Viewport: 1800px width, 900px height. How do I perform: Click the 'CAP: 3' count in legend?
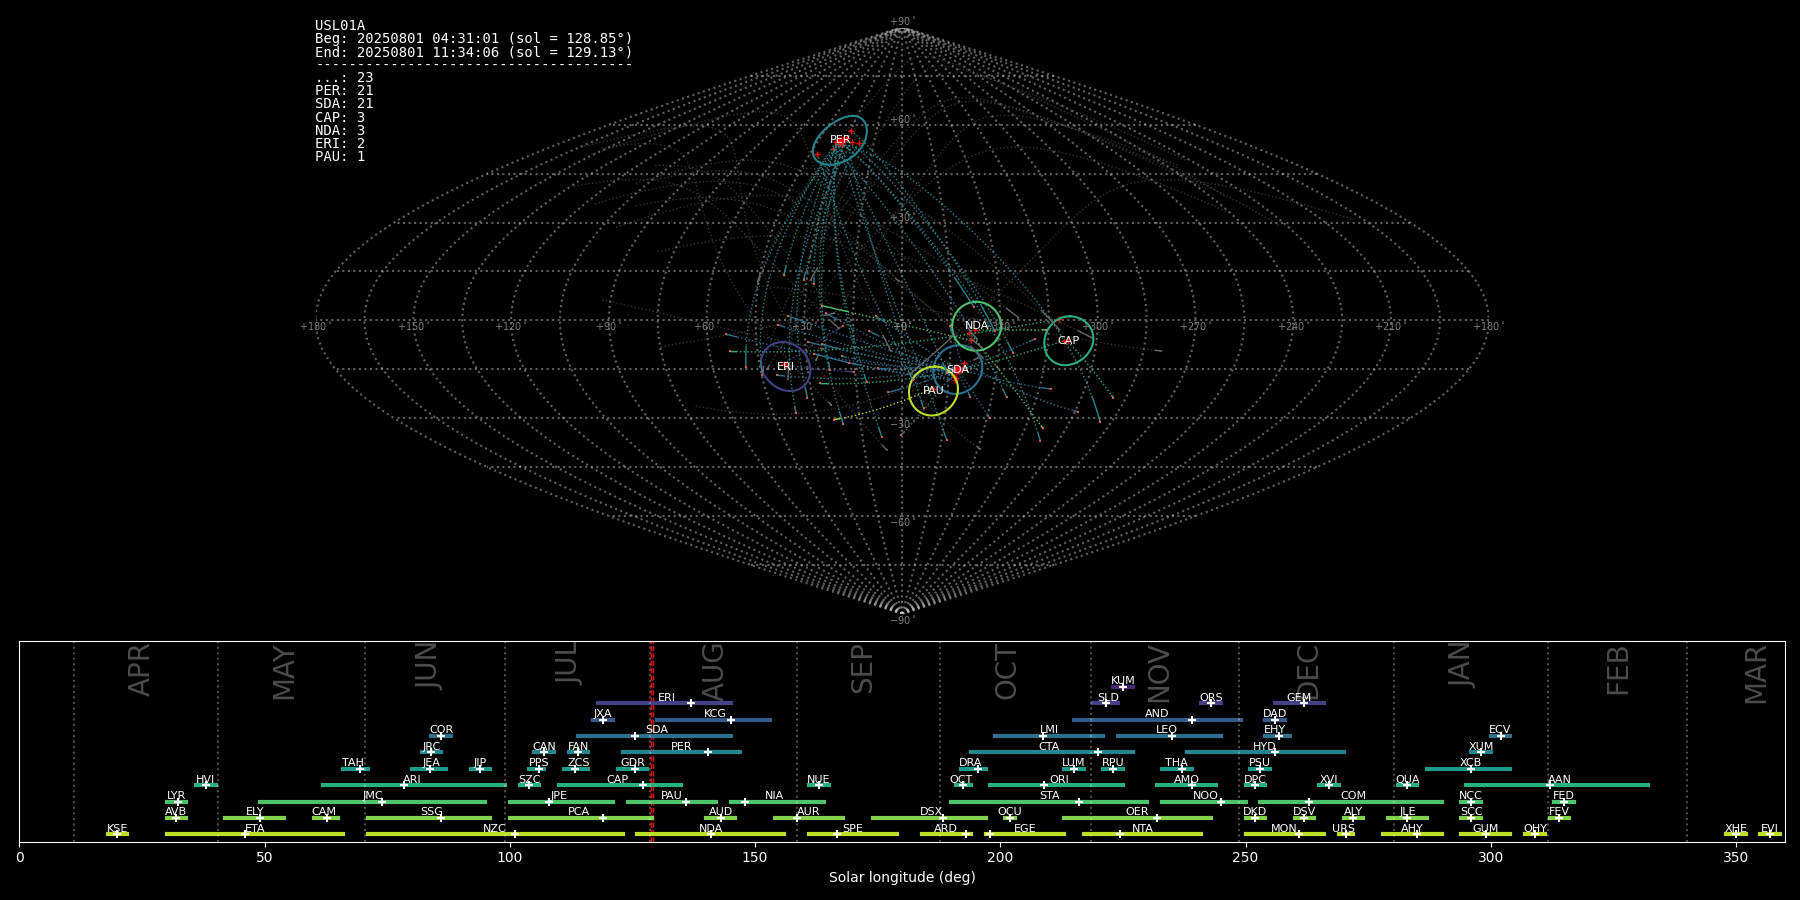340,118
